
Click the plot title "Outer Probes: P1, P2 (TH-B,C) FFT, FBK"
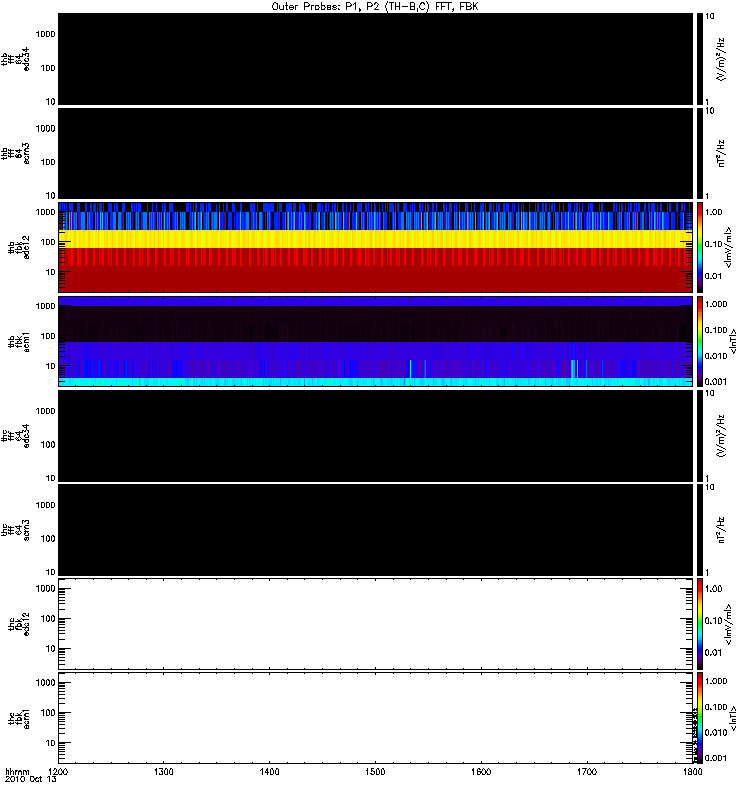[x=375, y=7]
